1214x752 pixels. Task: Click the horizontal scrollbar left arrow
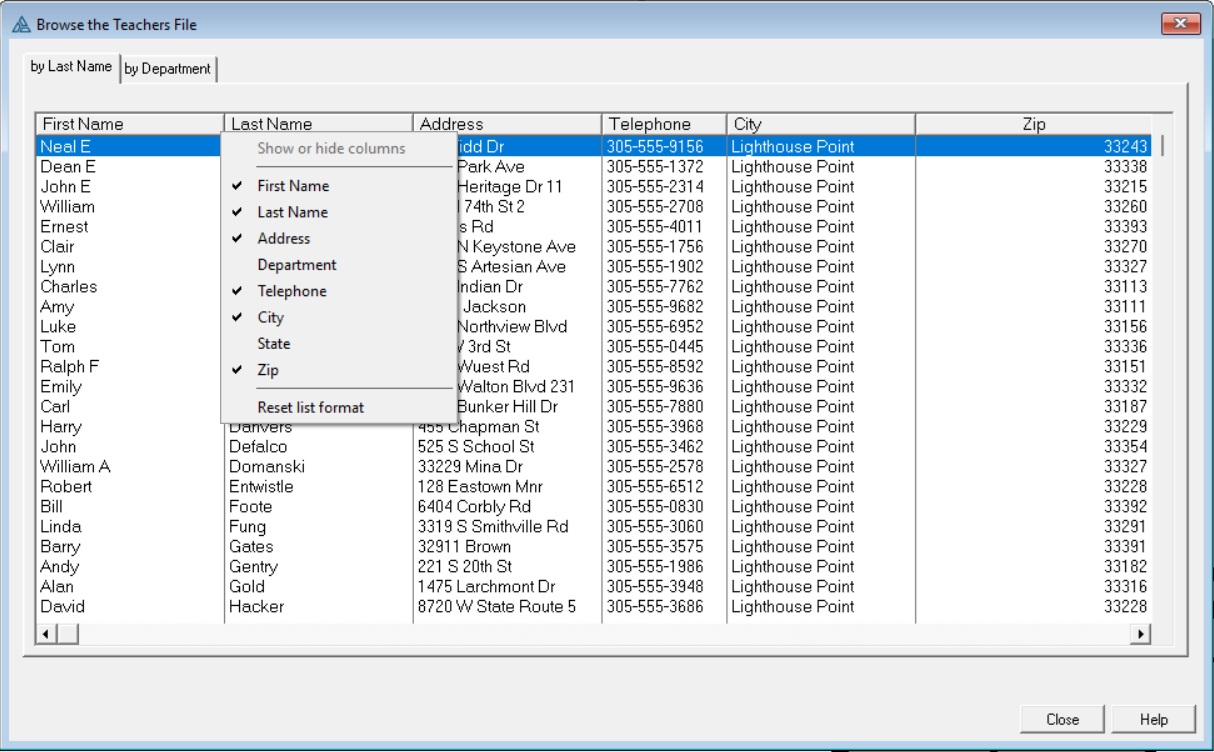pos(44,634)
